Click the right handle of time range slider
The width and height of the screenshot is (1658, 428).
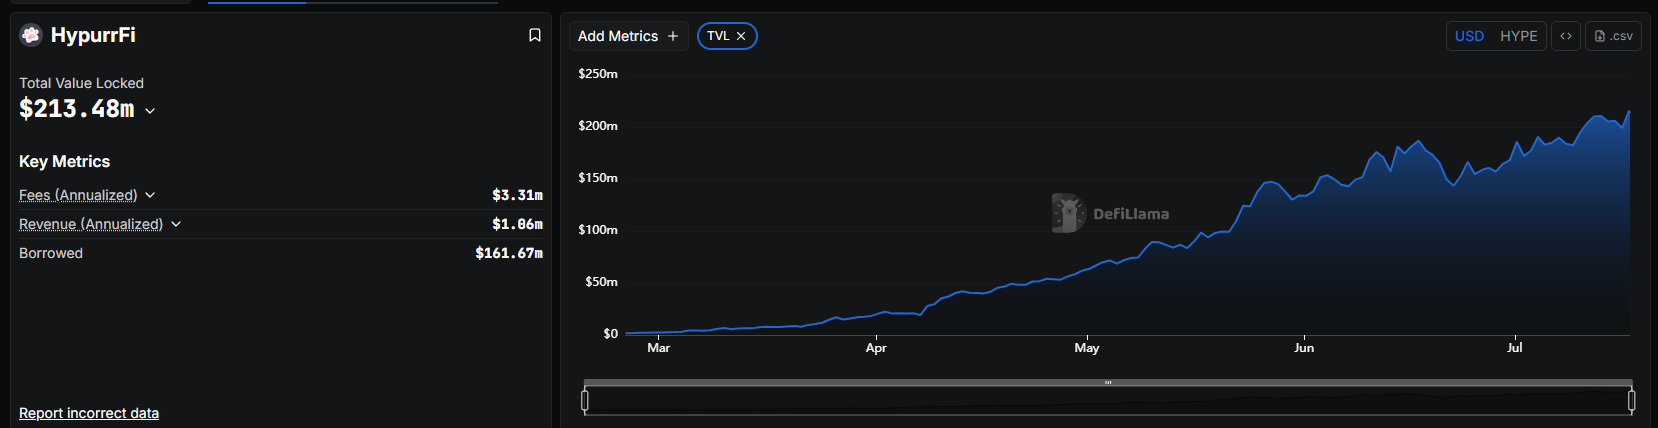1631,401
